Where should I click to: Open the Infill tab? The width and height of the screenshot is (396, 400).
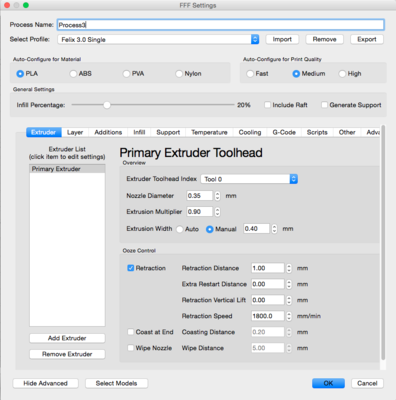(139, 132)
